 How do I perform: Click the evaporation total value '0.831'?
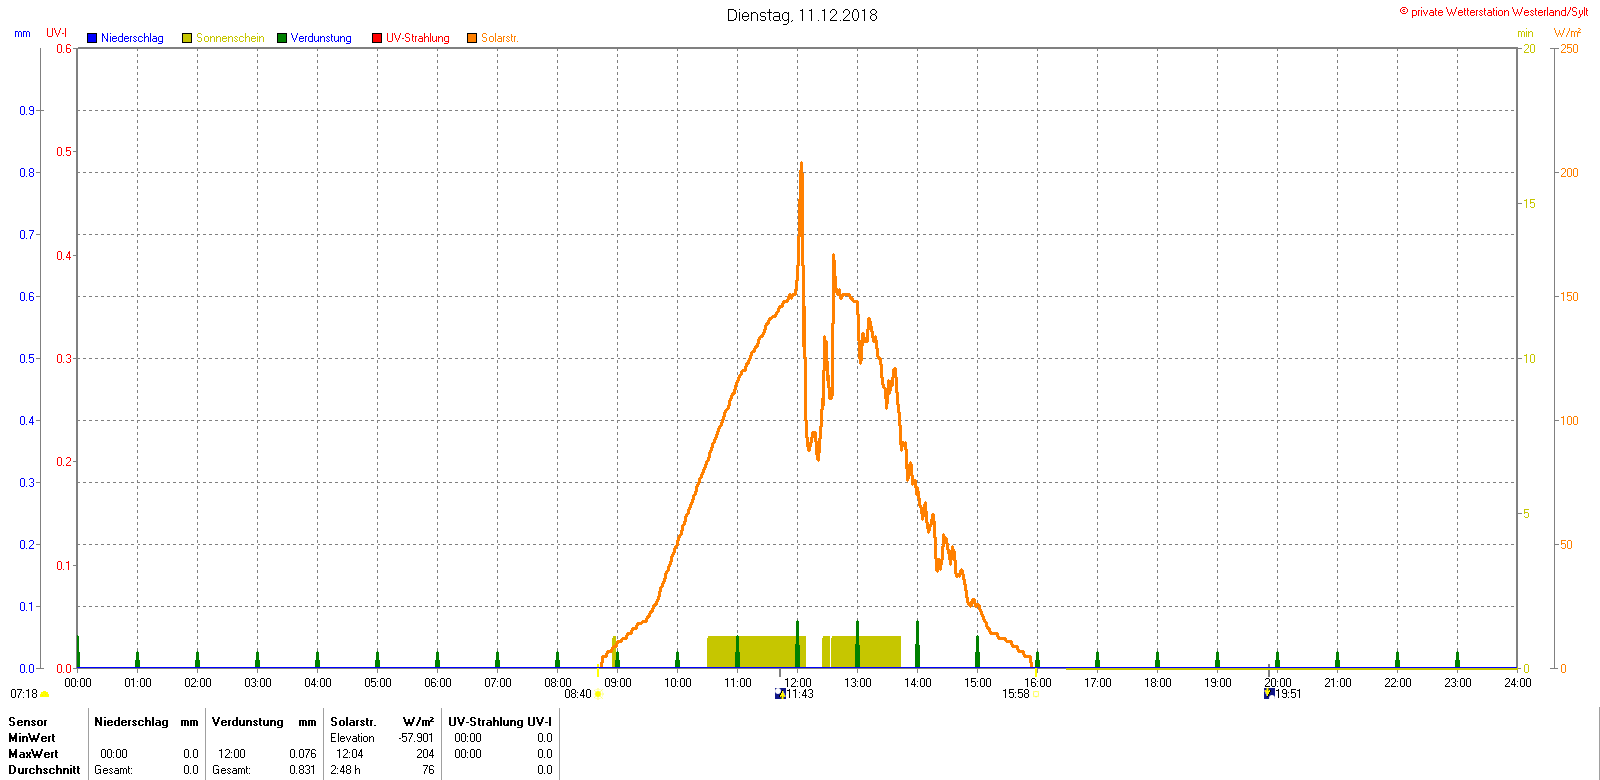(x=302, y=770)
